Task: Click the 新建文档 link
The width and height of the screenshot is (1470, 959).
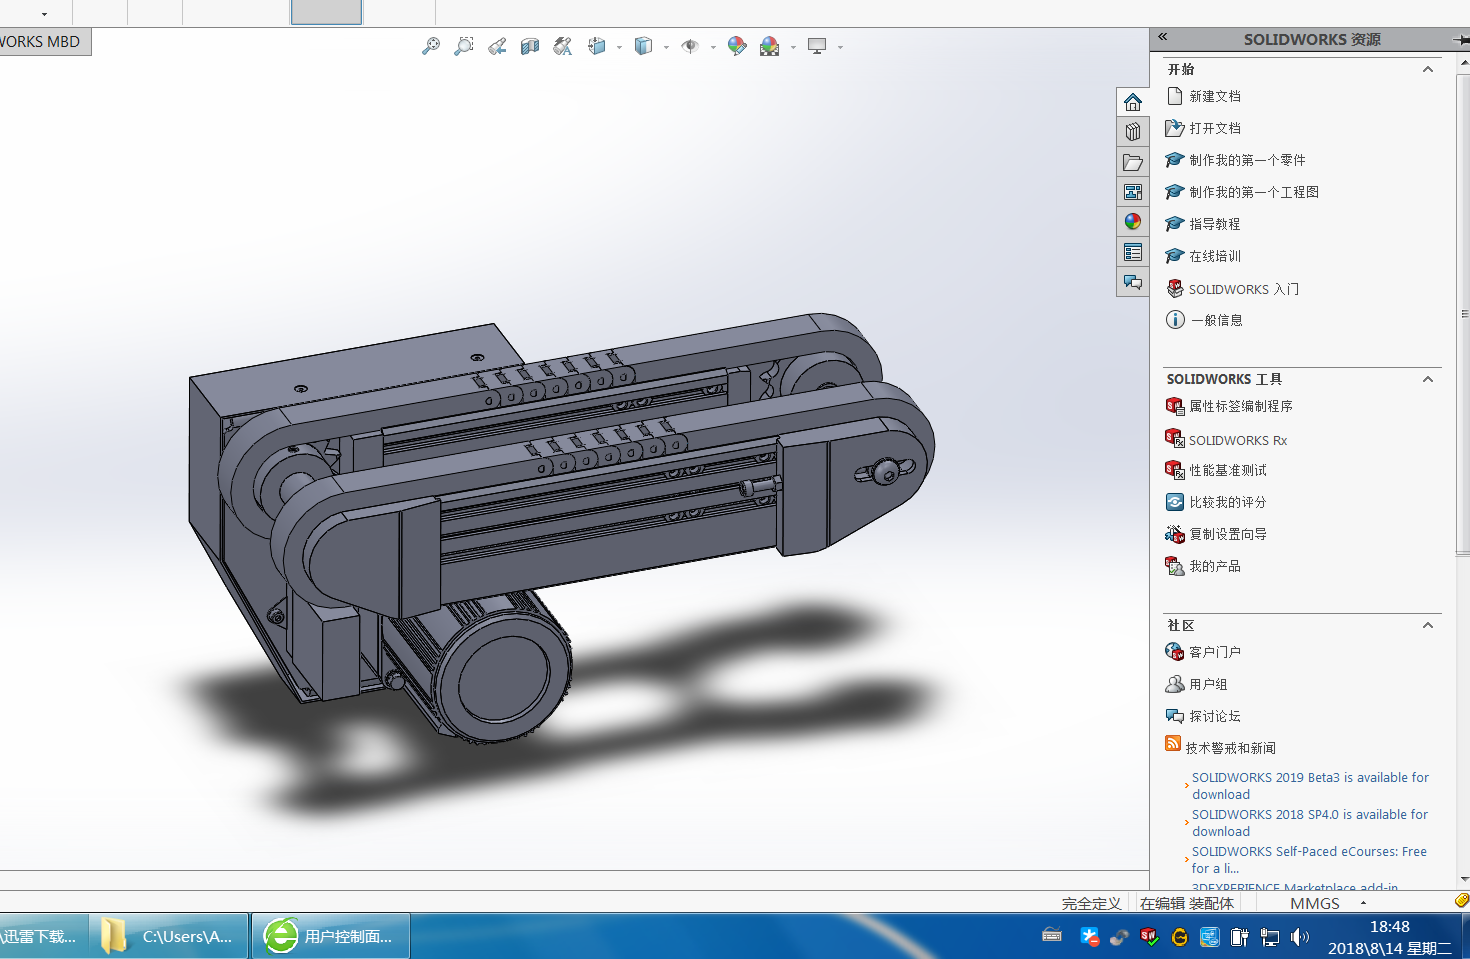Action: [1214, 96]
